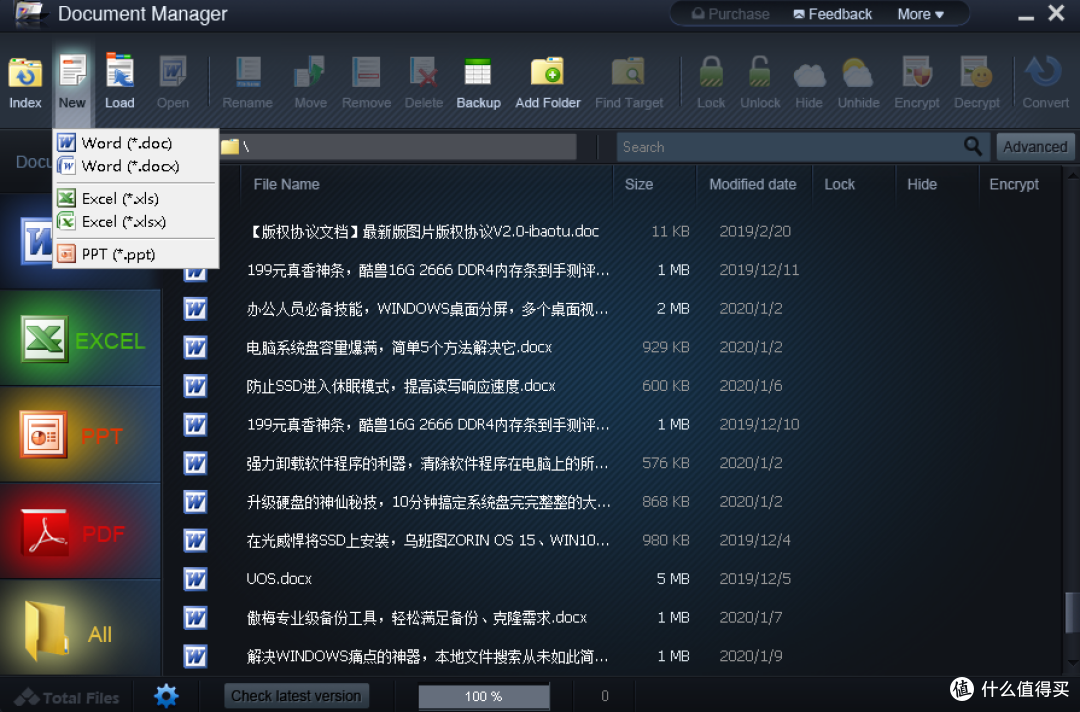
Task: Click the Lock padlock icon
Action: [711, 72]
